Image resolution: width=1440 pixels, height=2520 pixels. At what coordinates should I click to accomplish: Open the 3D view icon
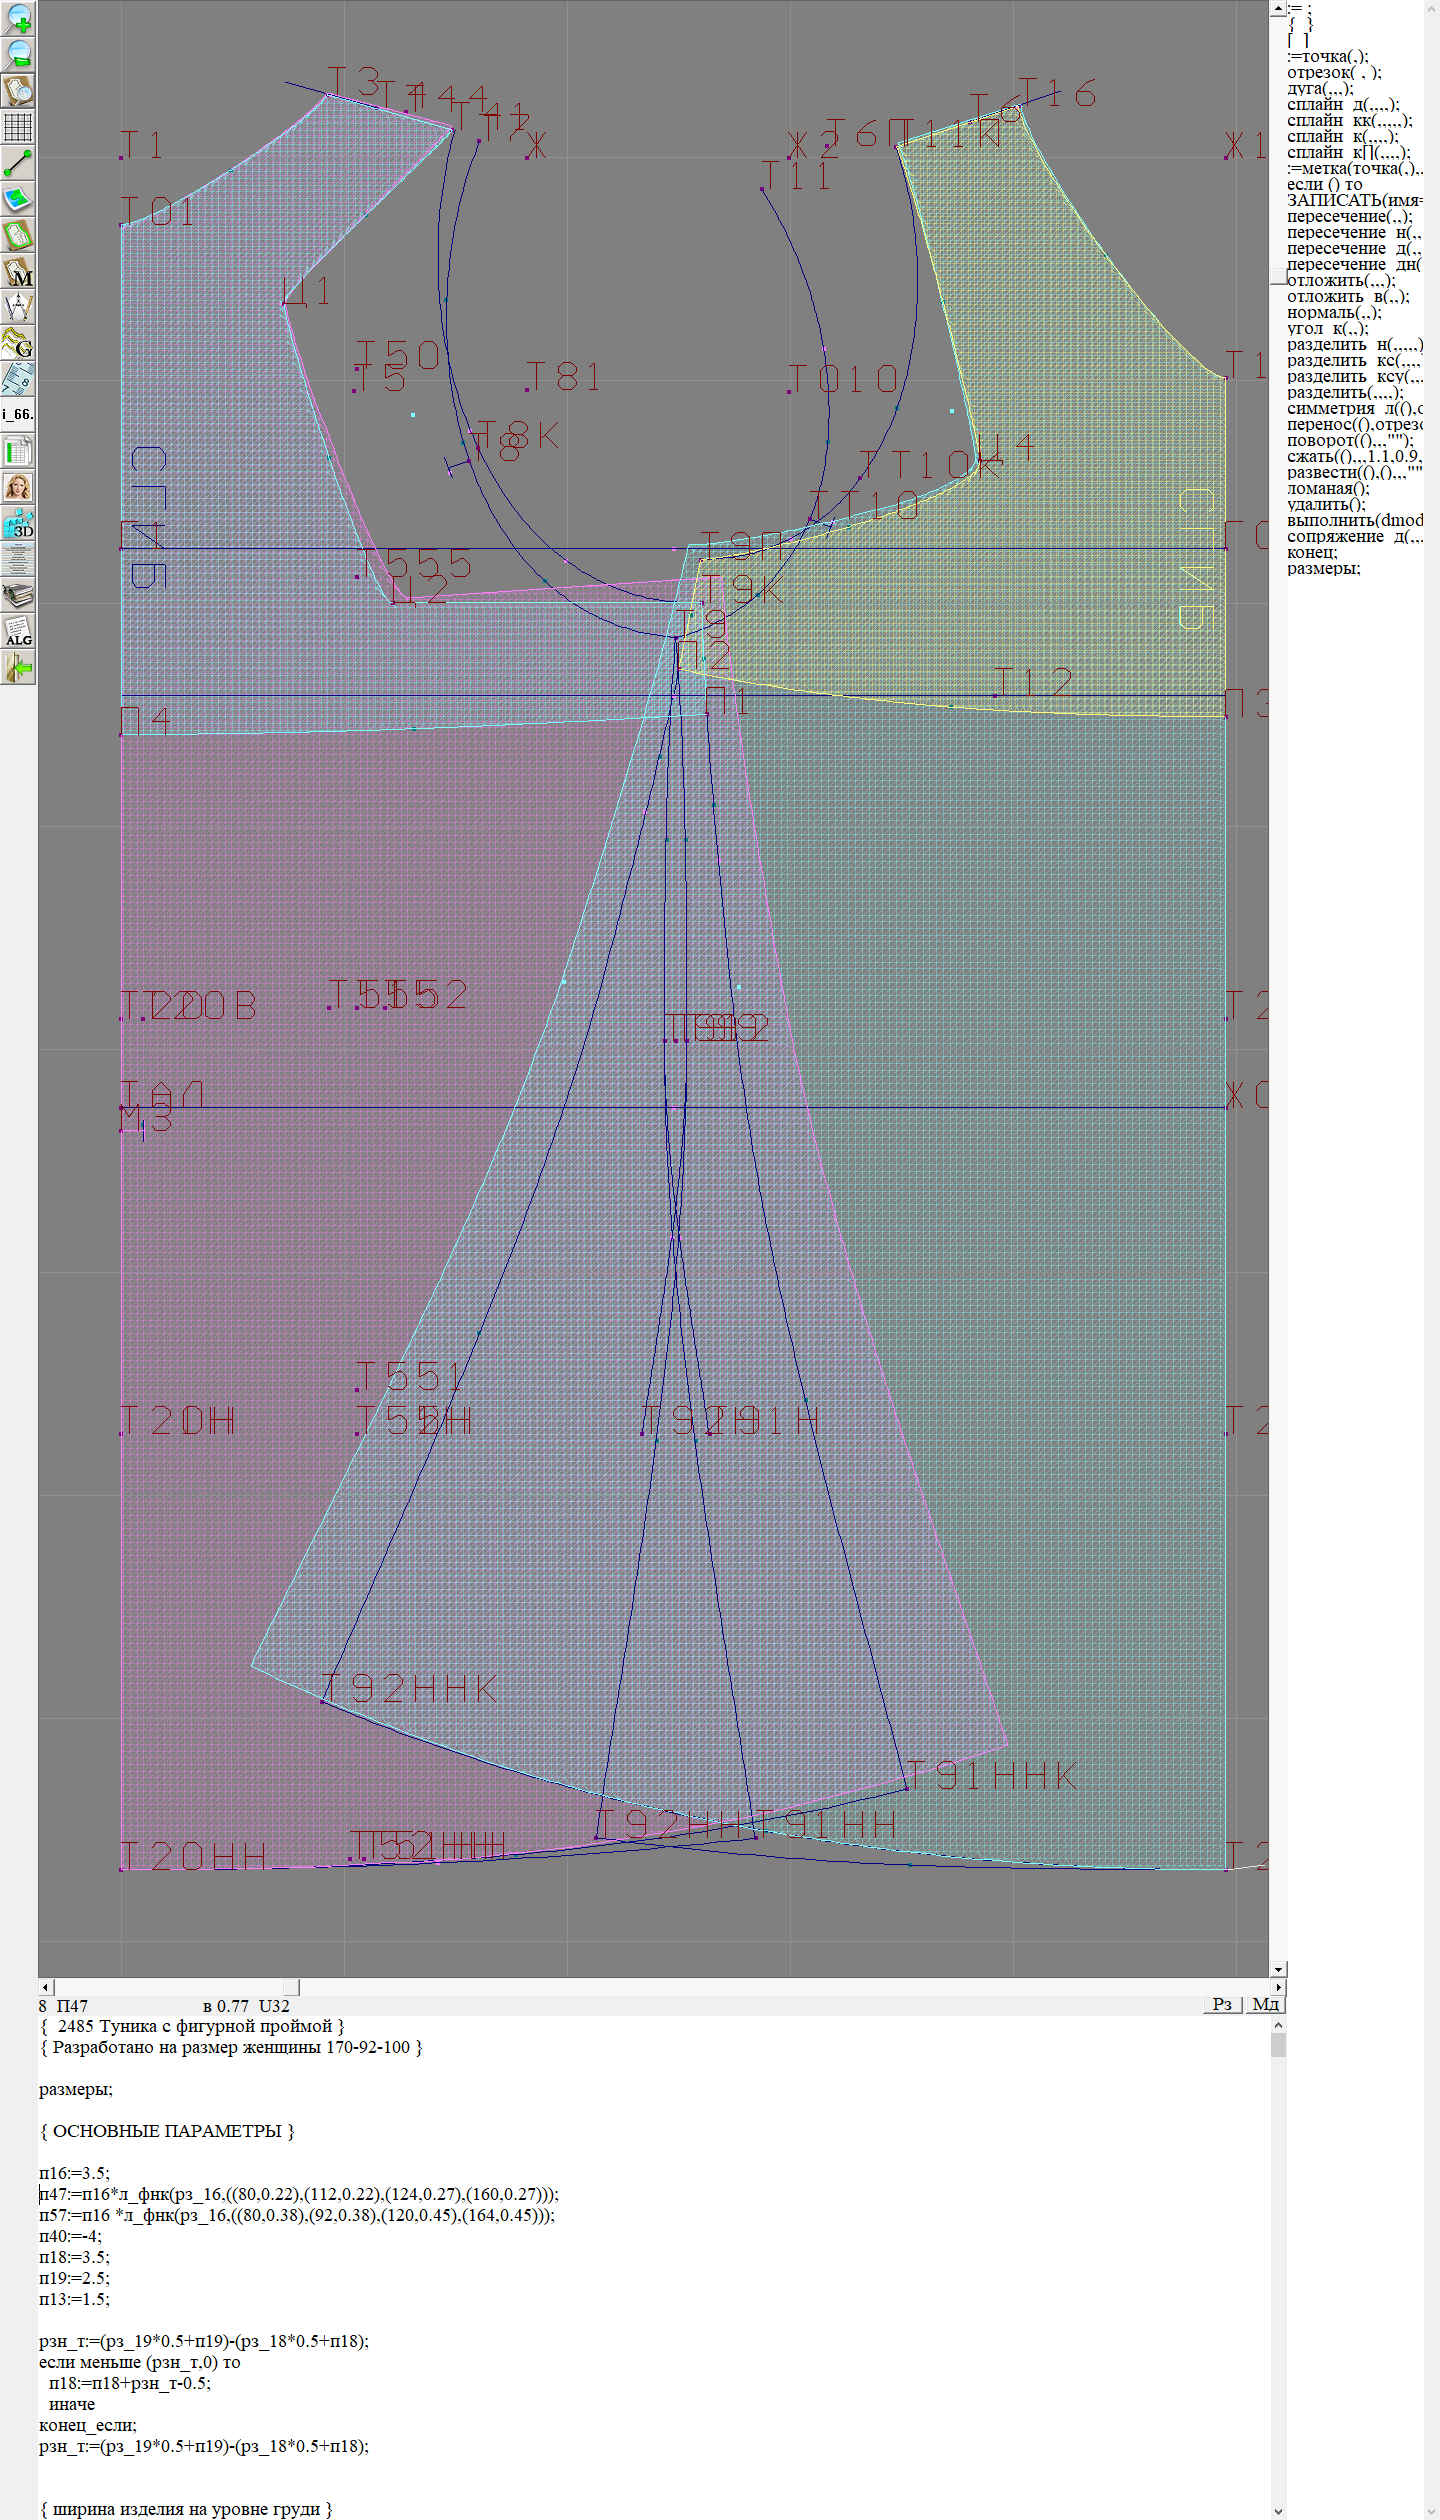pos(18,523)
